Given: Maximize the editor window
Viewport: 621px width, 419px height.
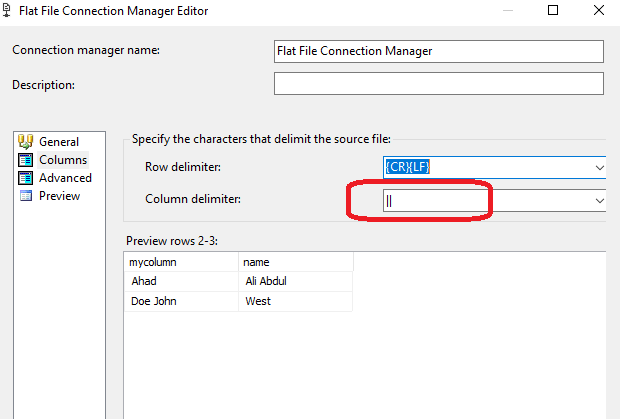Looking at the screenshot, I should [x=553, y=10].
